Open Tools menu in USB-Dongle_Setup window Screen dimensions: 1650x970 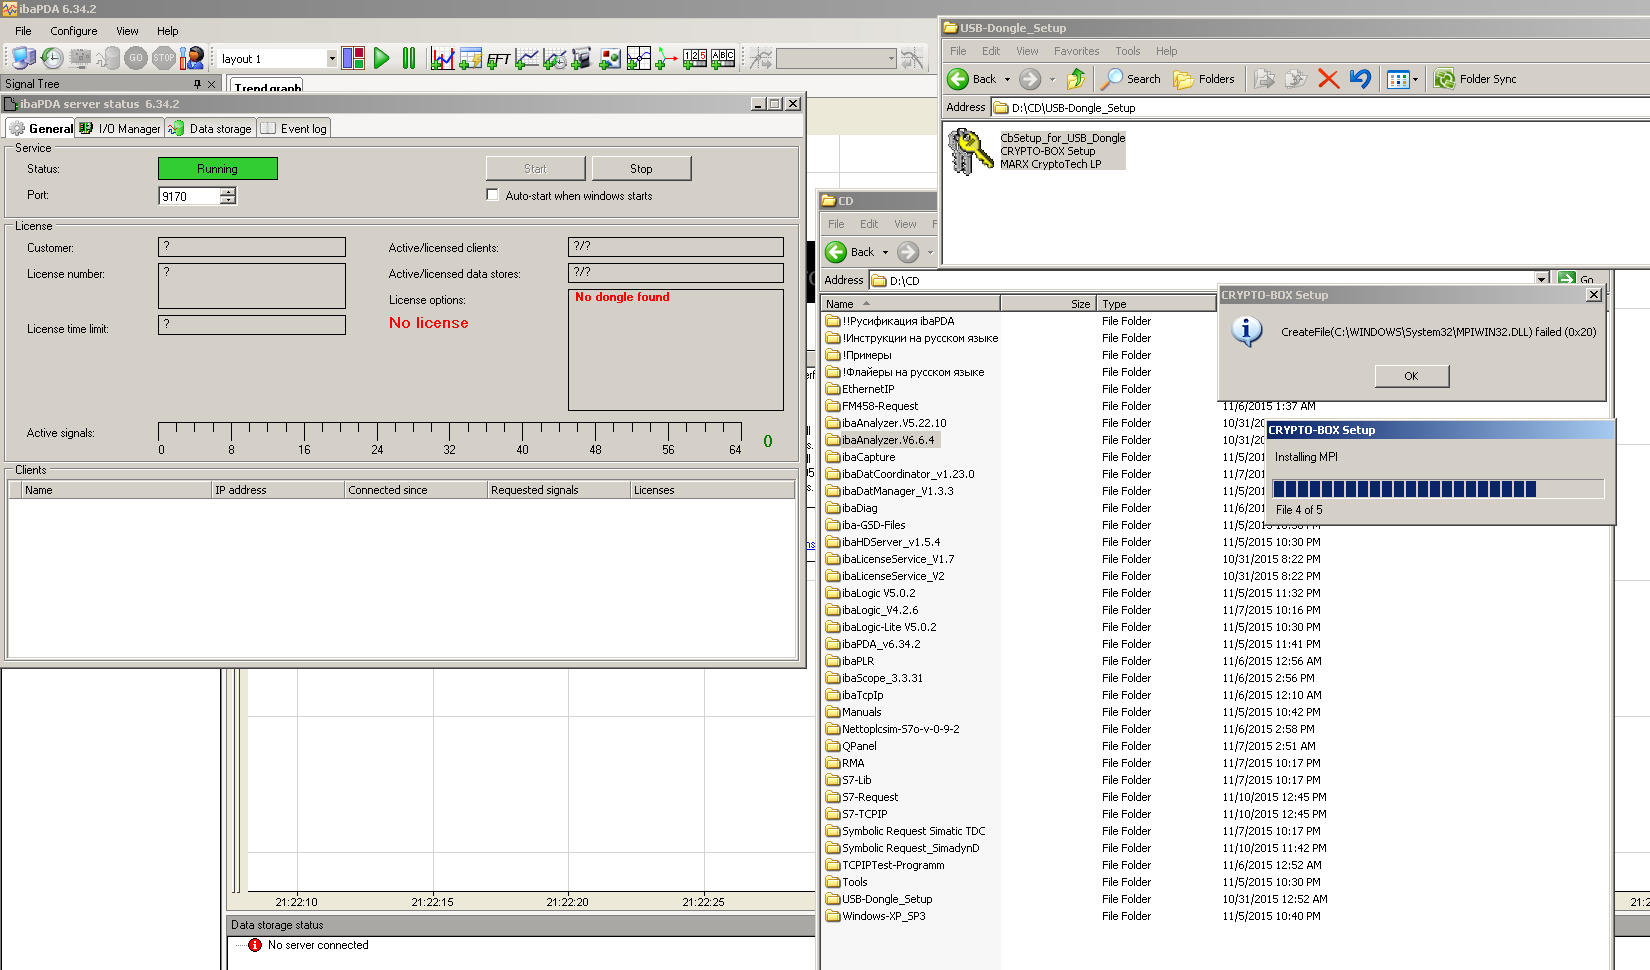pyautogui.click(x=1128, y=51)
